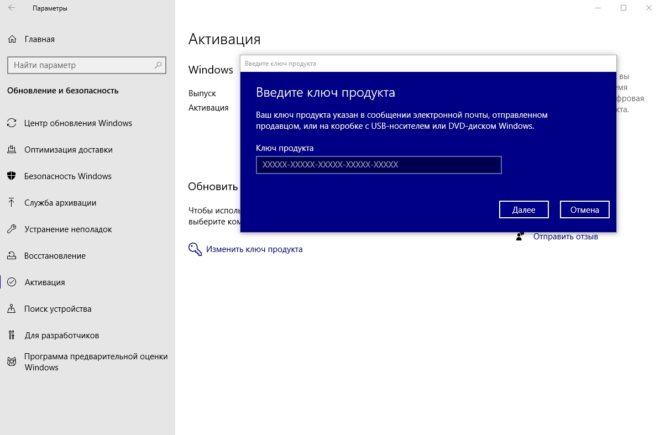Click the Активация page heading
The height and width of the screenshot is (435, 660).
click(x=224, y=39)
